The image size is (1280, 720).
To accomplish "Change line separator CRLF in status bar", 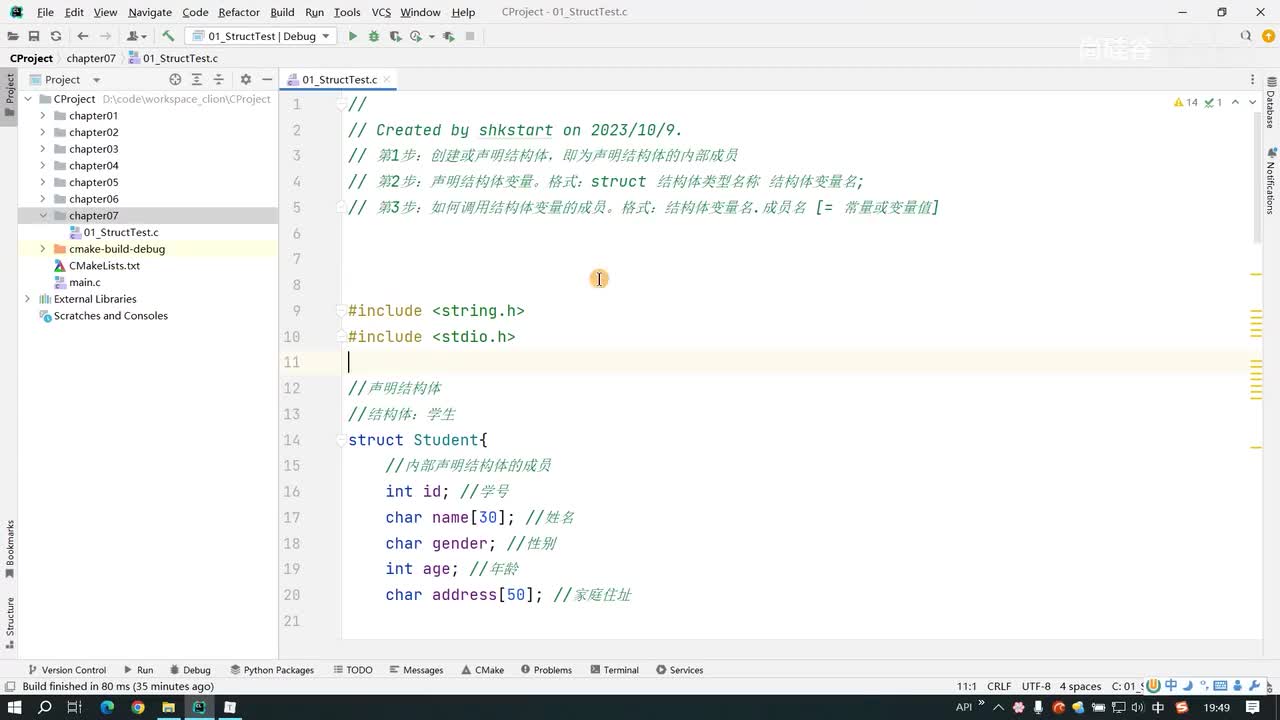I will (999, 686).
